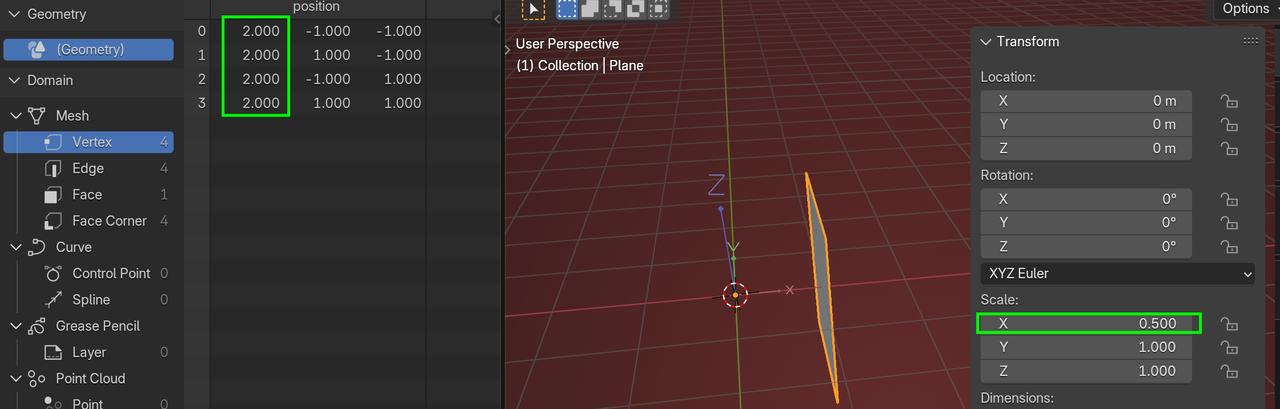The width and height of the screenshot is (1280, 409).
Task: Select the Face Corner domain row
Action: [x=89, y=221]
